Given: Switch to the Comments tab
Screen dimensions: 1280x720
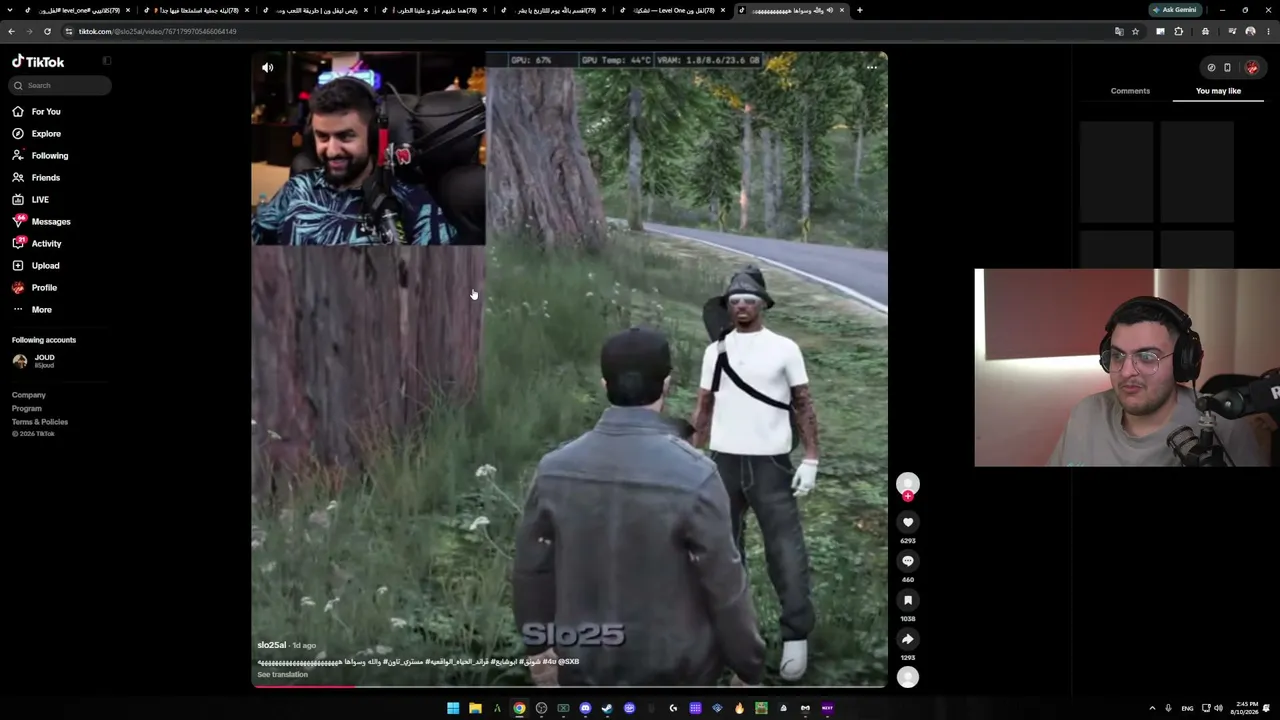Looking at the screenshot, I should (1130, 91).
